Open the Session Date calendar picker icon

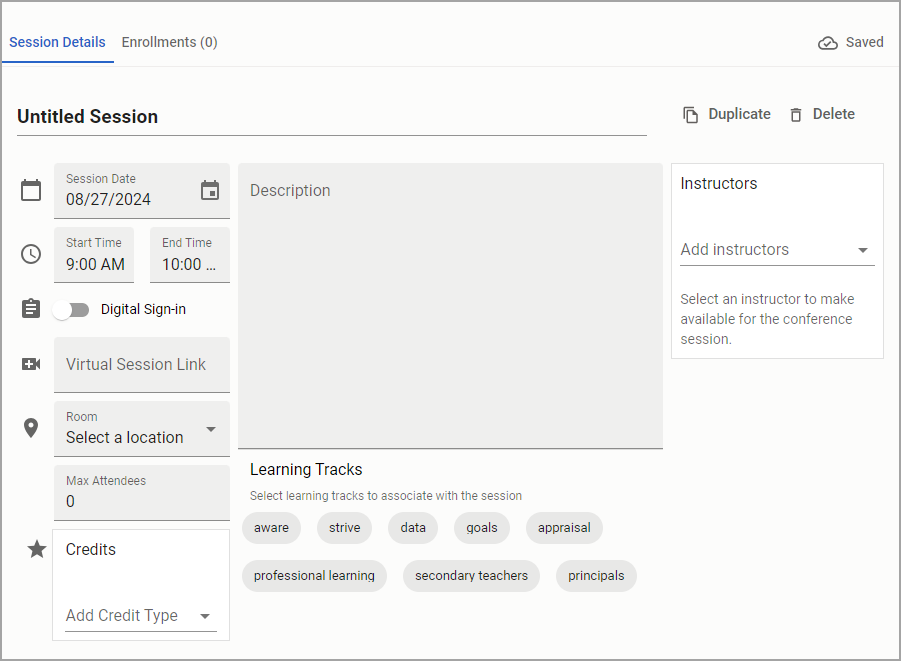(x=210, y=190)
